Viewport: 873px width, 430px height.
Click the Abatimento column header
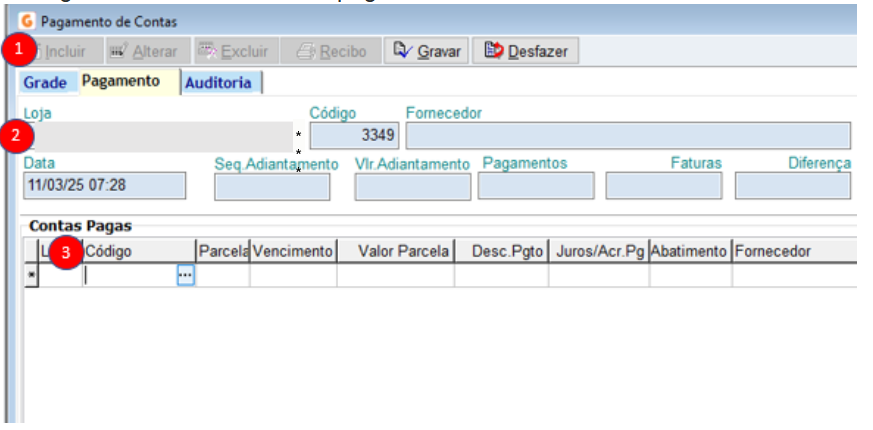tap(691, 251)
